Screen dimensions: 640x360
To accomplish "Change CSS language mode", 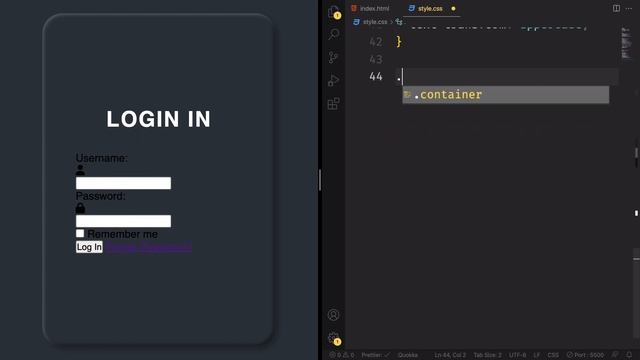I will coord(553,355).
